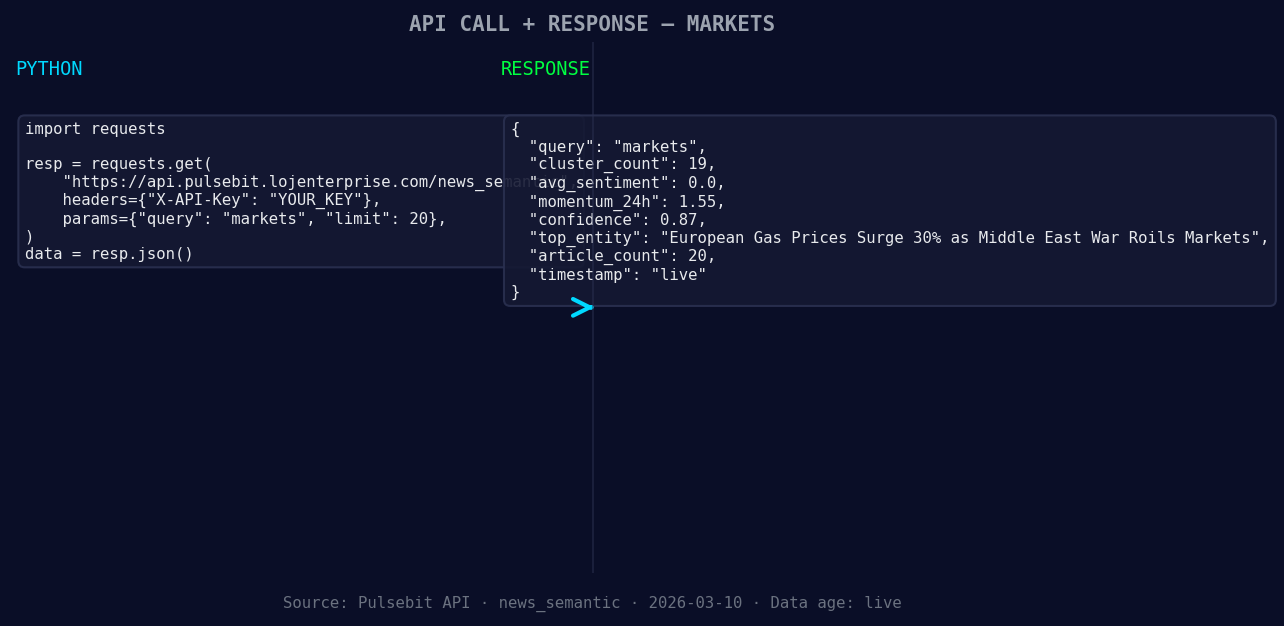Select the import requests code line

tap(96, 128)
